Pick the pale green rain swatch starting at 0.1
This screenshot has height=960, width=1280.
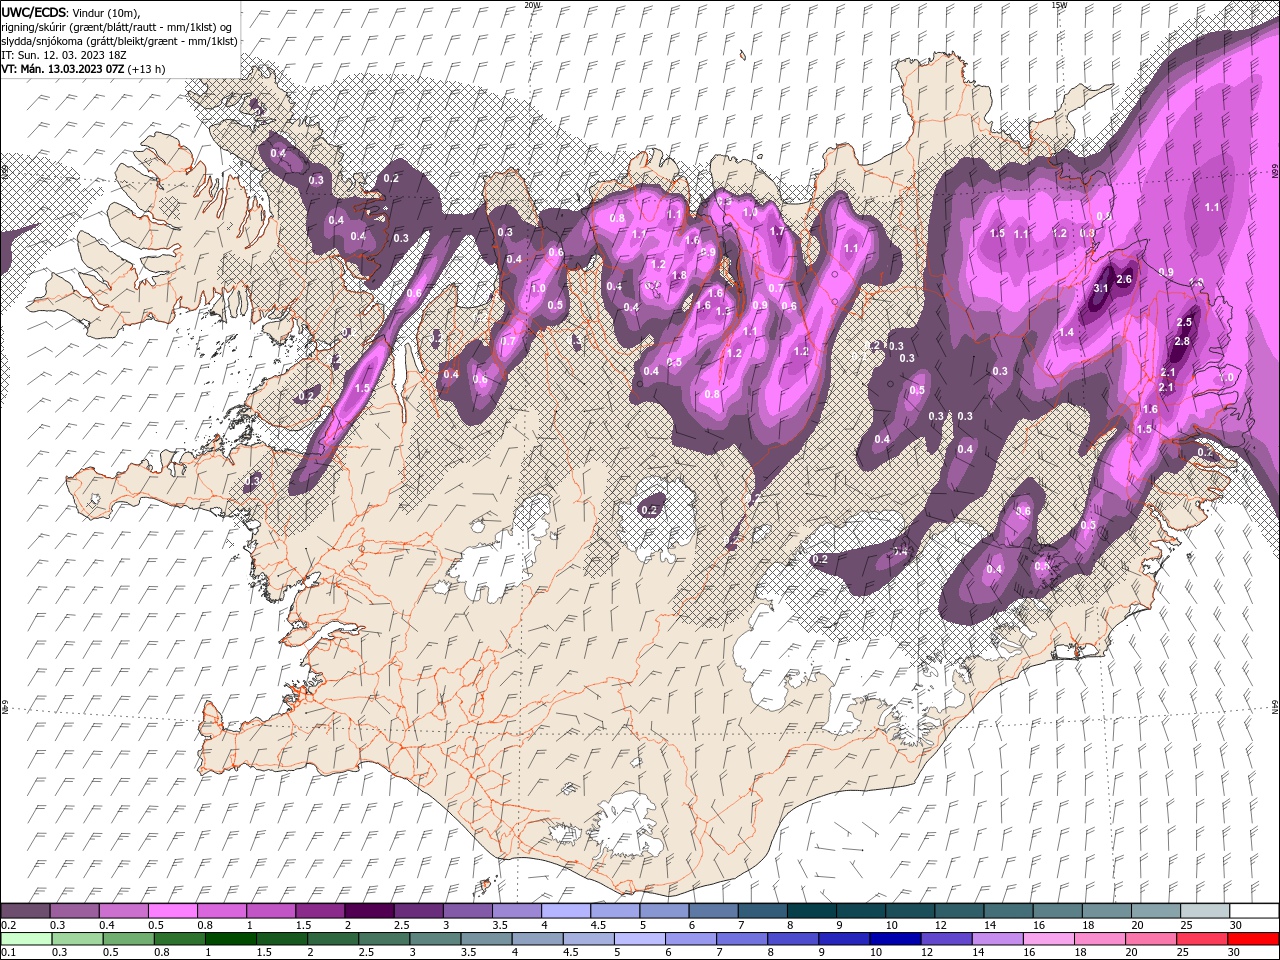[x=25, y=939]
